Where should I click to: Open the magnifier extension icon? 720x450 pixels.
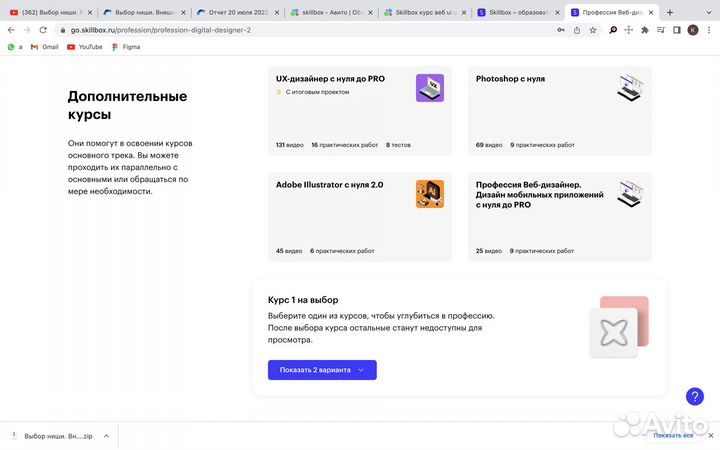tap(613, 30)
